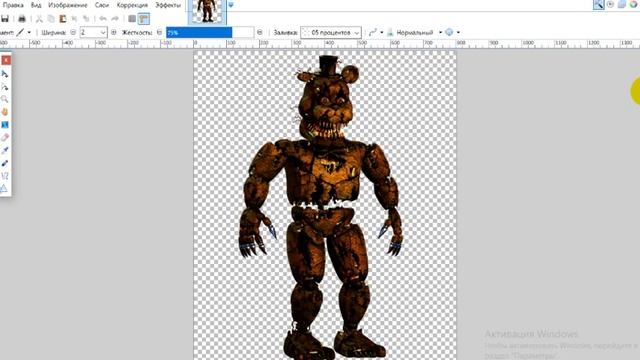Toggle the History window icon

(x=610, y=4)
